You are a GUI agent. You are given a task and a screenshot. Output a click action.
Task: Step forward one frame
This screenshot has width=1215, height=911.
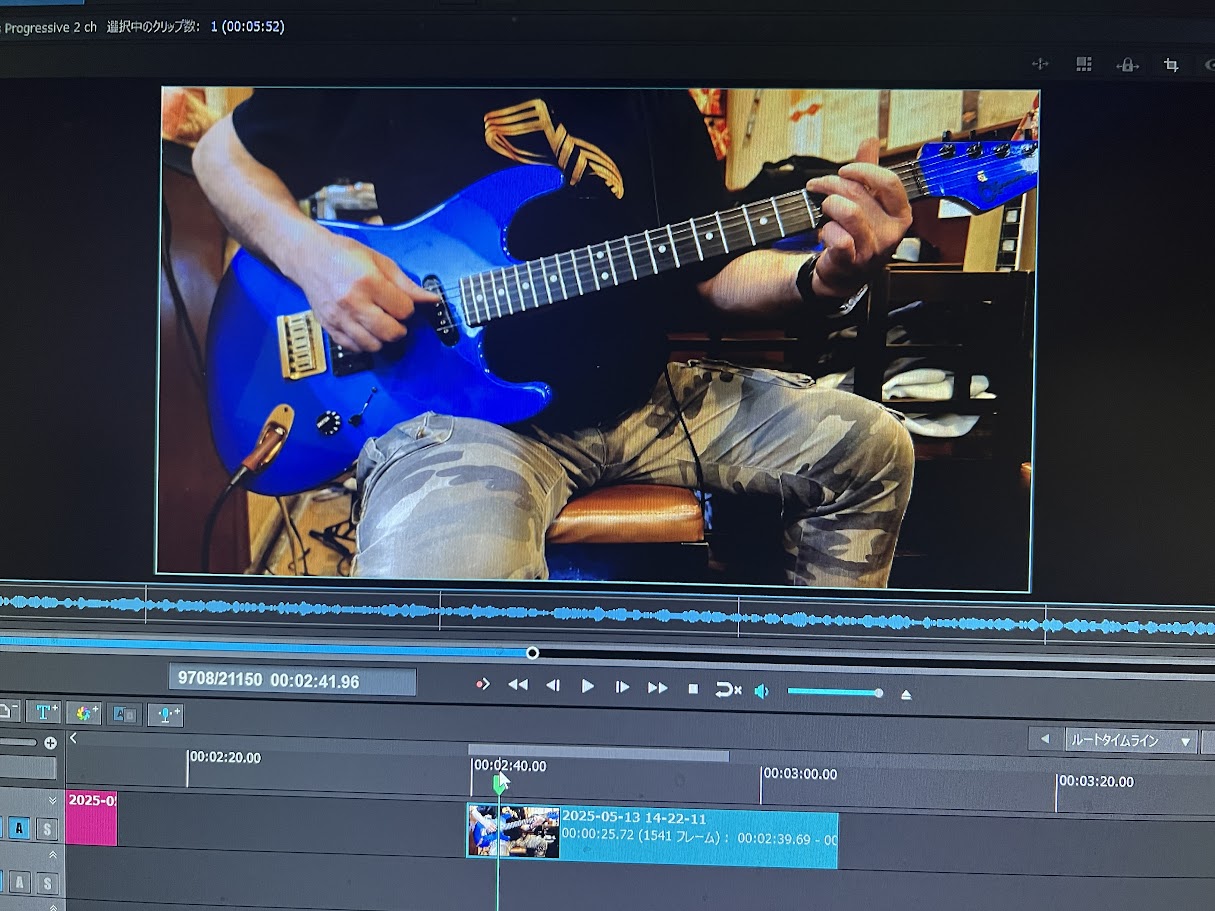click(622, 687)
